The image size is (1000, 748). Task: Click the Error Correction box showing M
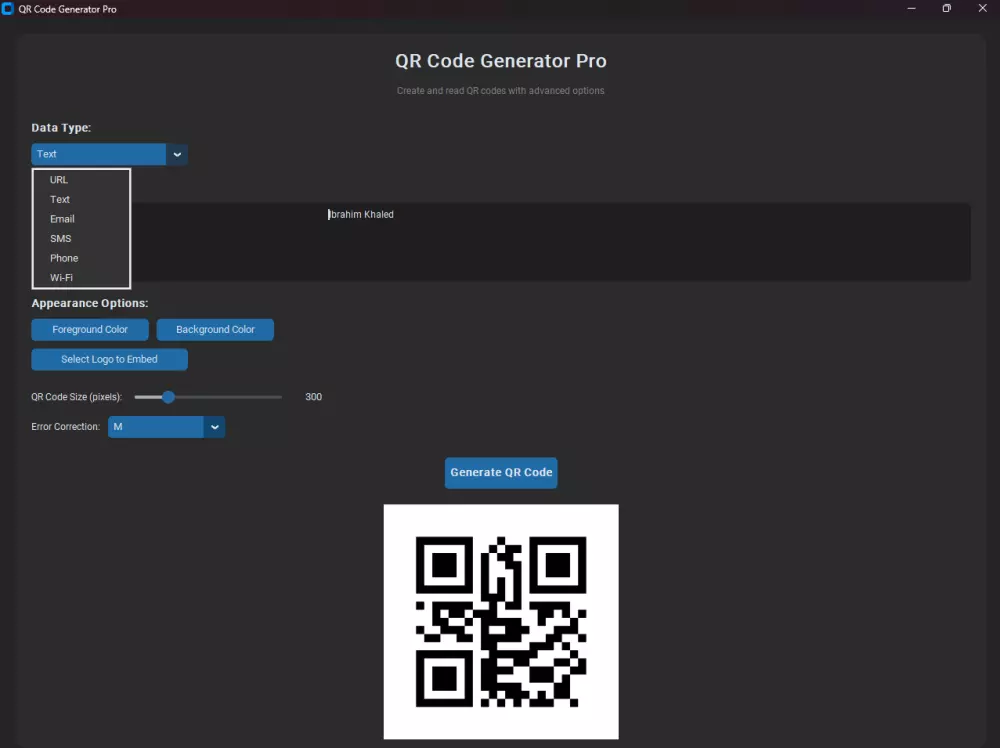point(166,427)
